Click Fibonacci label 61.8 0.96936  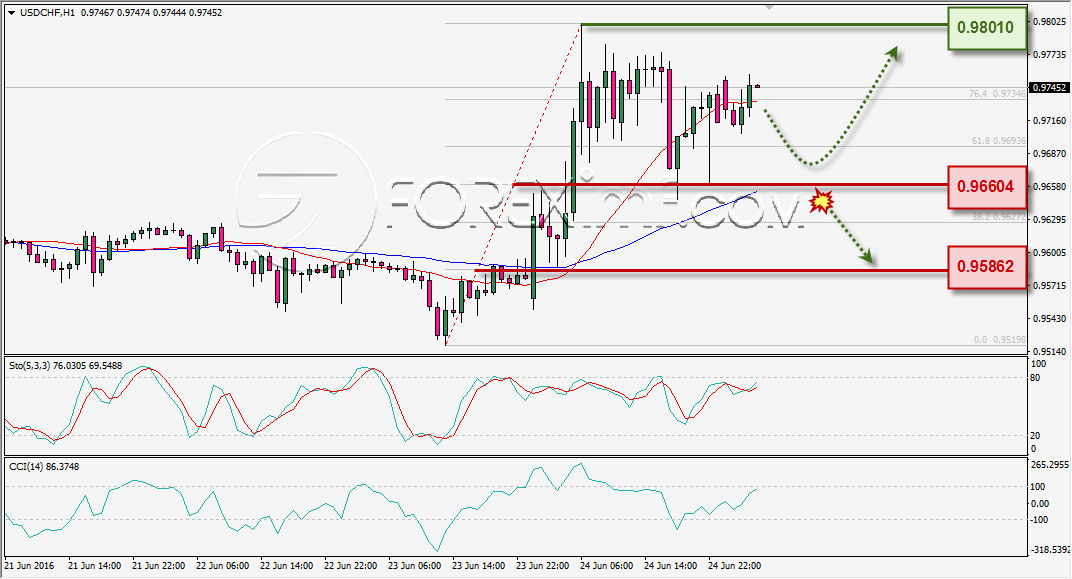(999, 141)
